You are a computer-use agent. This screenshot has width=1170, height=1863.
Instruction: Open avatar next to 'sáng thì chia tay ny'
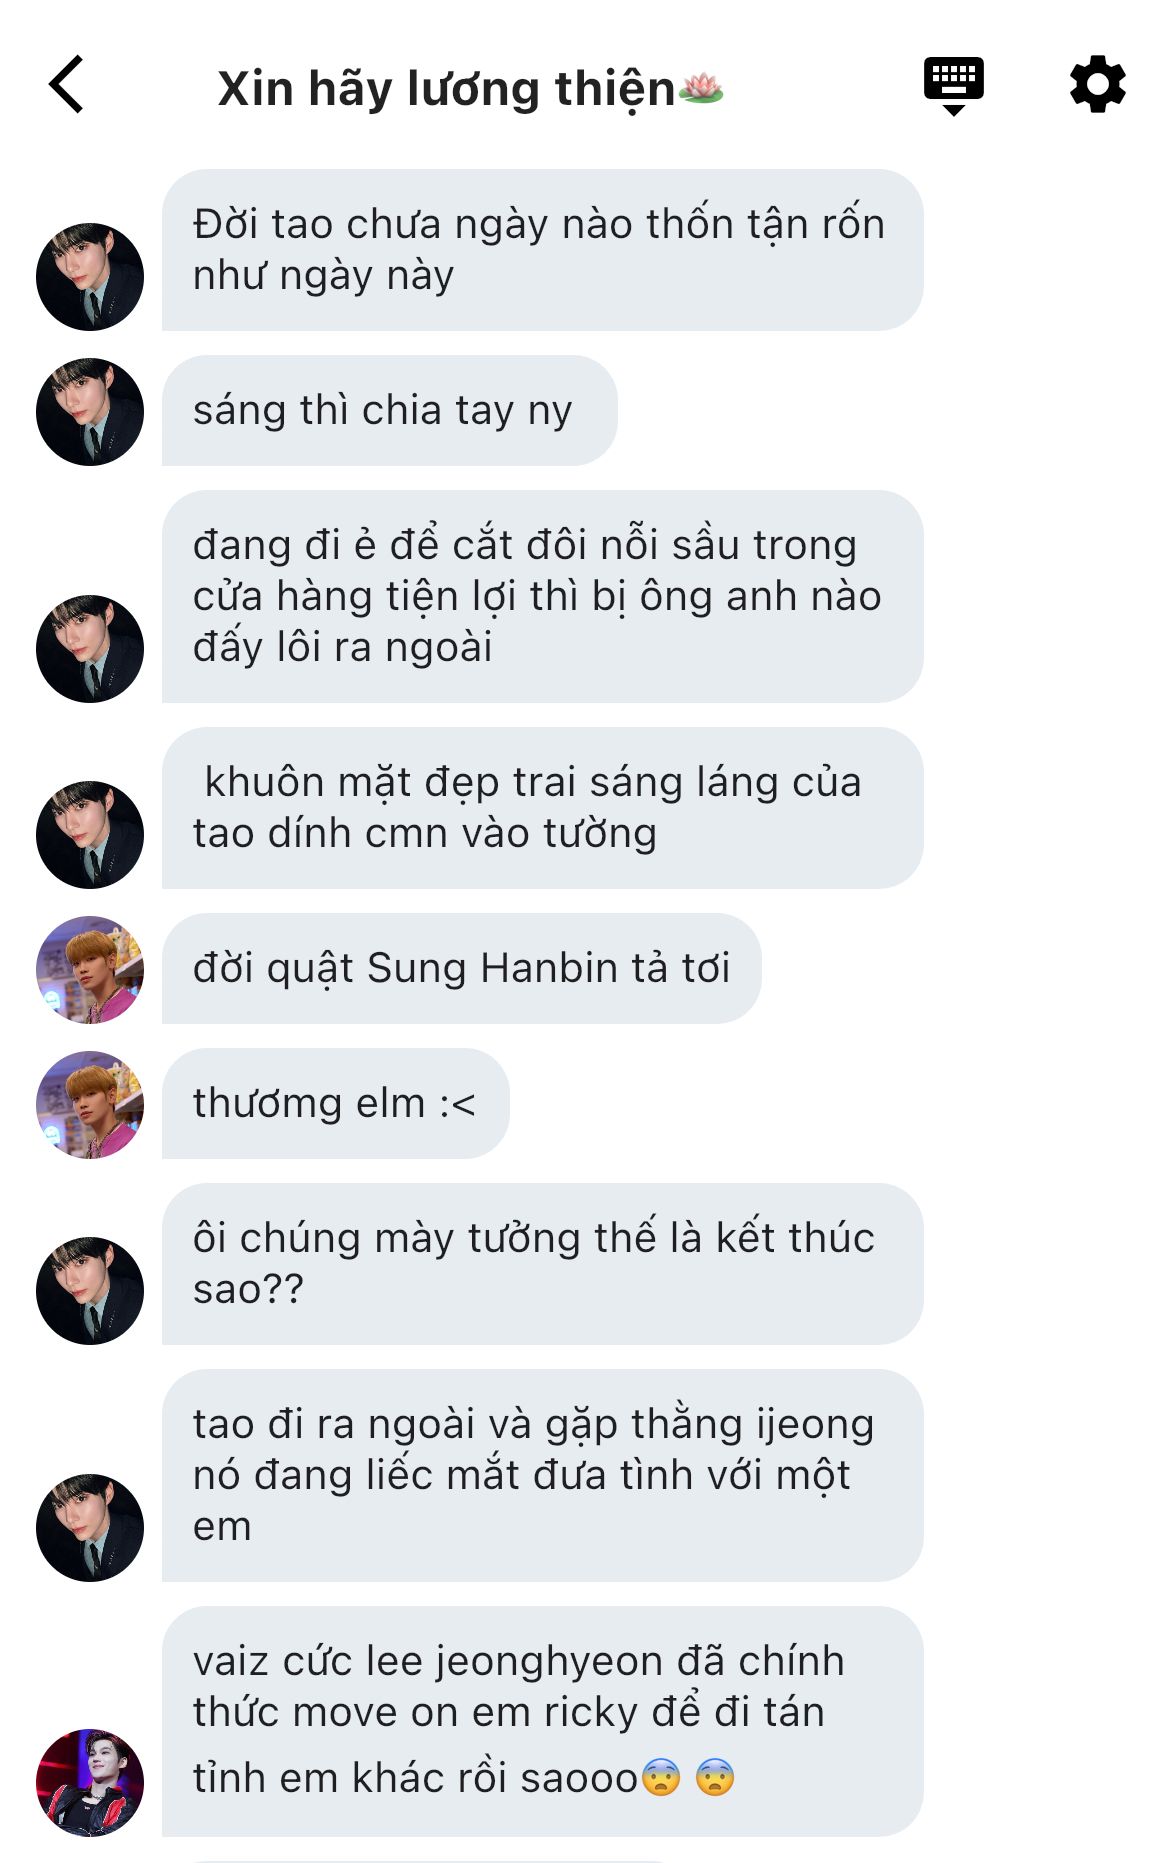[90, 412]
